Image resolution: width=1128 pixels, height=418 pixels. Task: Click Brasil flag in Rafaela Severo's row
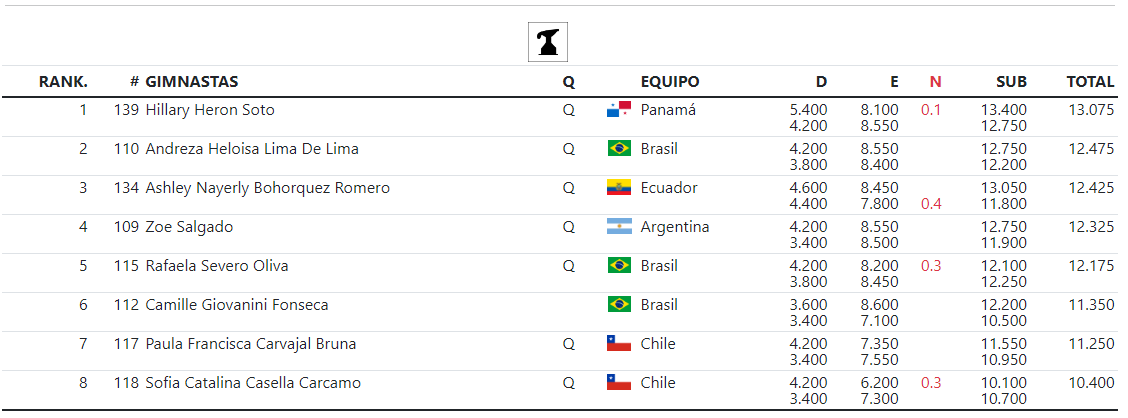click(x=619, y=266)
